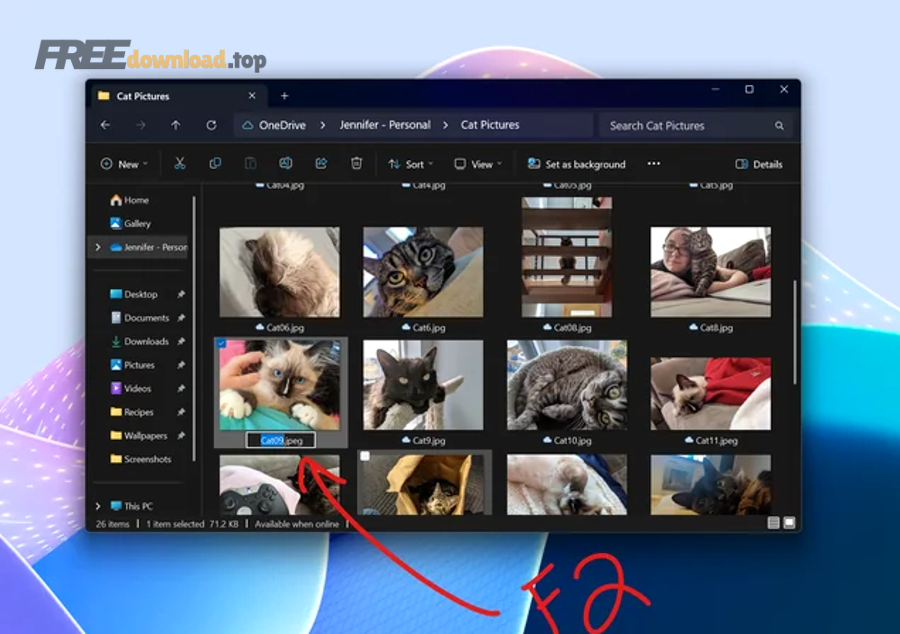Click OneDrive breadcrumb in address bar
The height and width of the screenshot is (634, 900).
(x=282, y=125)
